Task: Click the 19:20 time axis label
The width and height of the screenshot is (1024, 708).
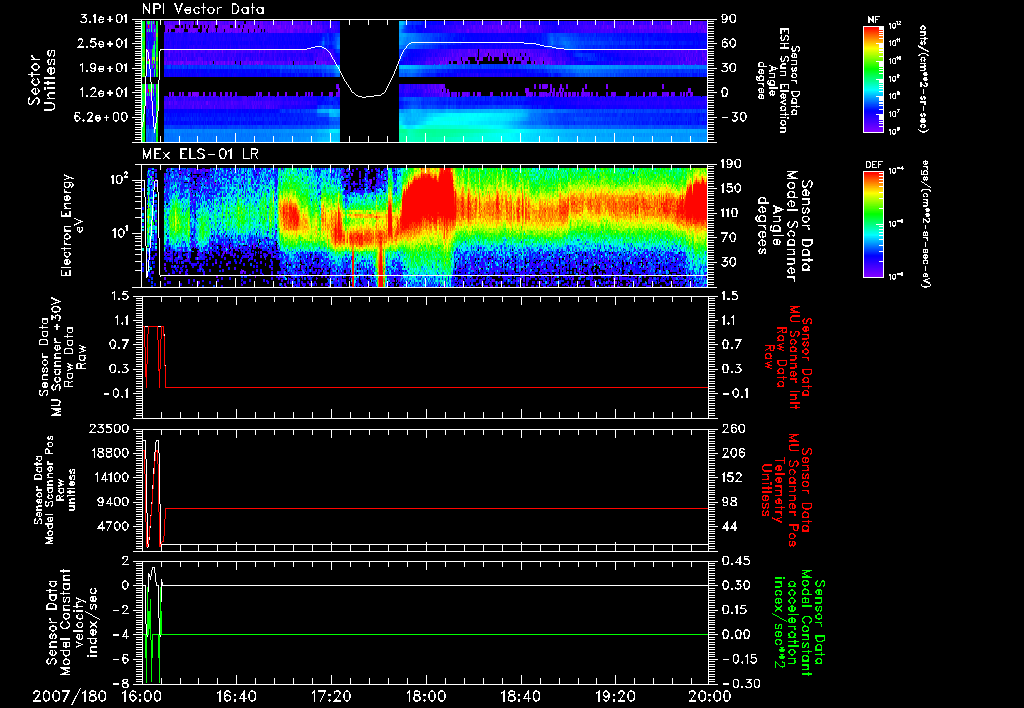Action: coord(615,697)
